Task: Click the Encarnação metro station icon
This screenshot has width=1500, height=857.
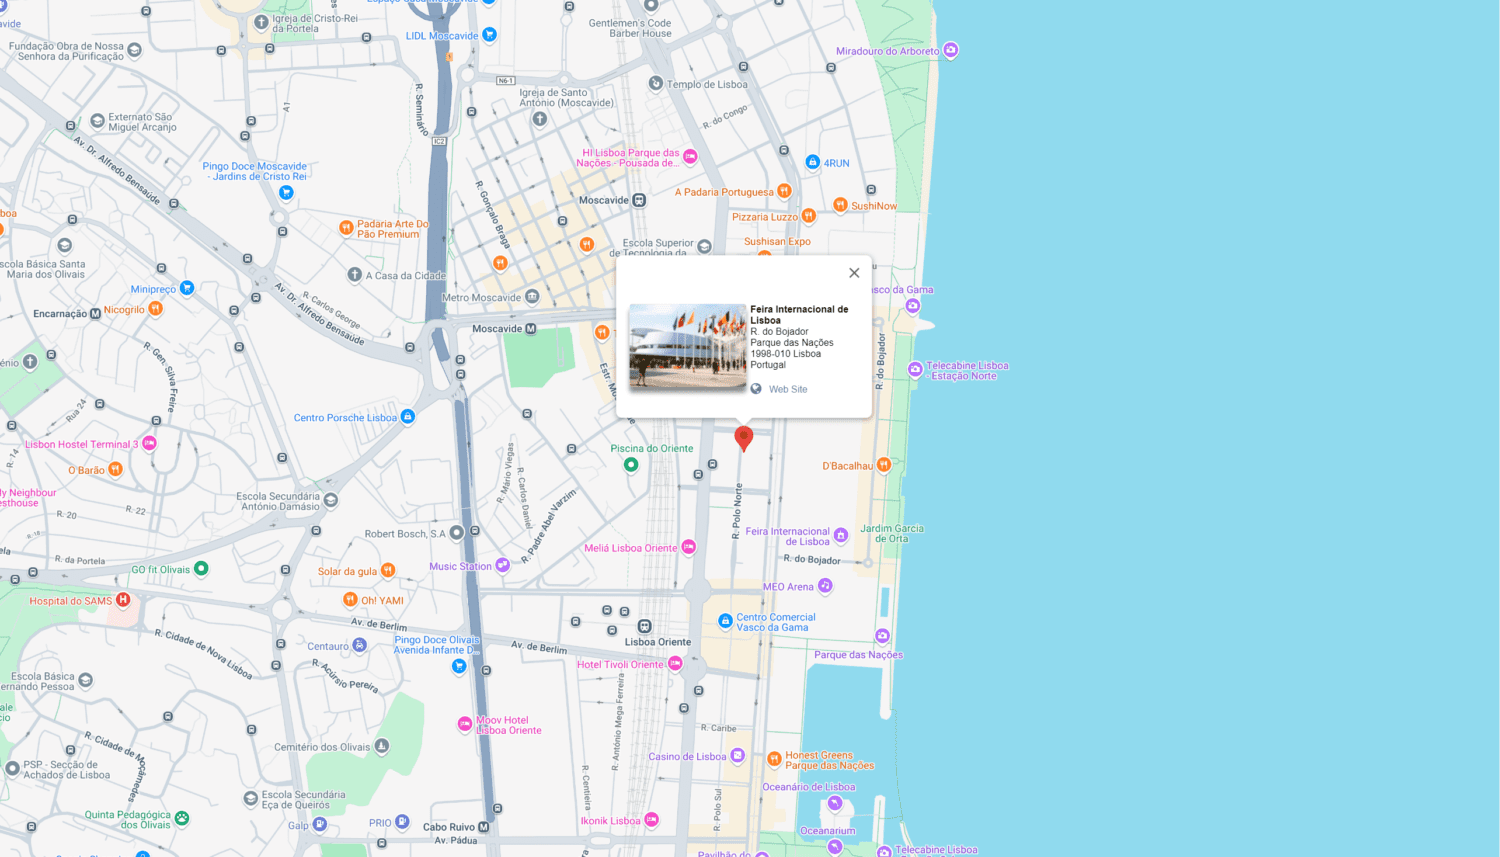Action: coord(95,313)
